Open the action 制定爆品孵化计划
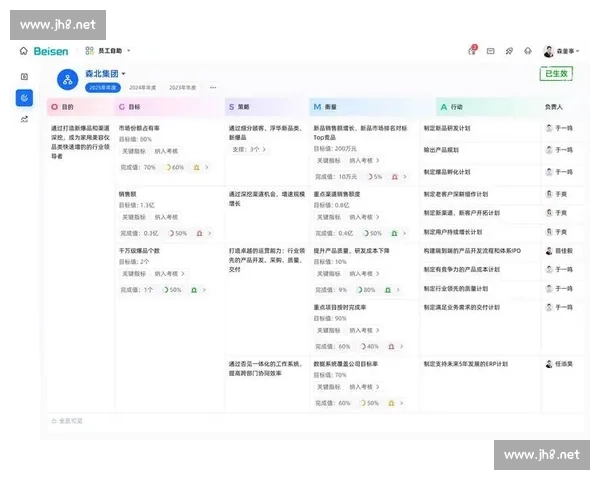600x480 pixels. click(x=447, y=172)
